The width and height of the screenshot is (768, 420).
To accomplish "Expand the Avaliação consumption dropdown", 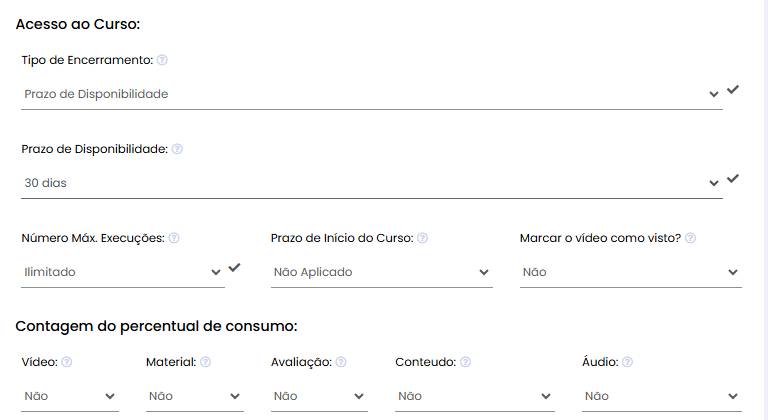I will point(318,396).
